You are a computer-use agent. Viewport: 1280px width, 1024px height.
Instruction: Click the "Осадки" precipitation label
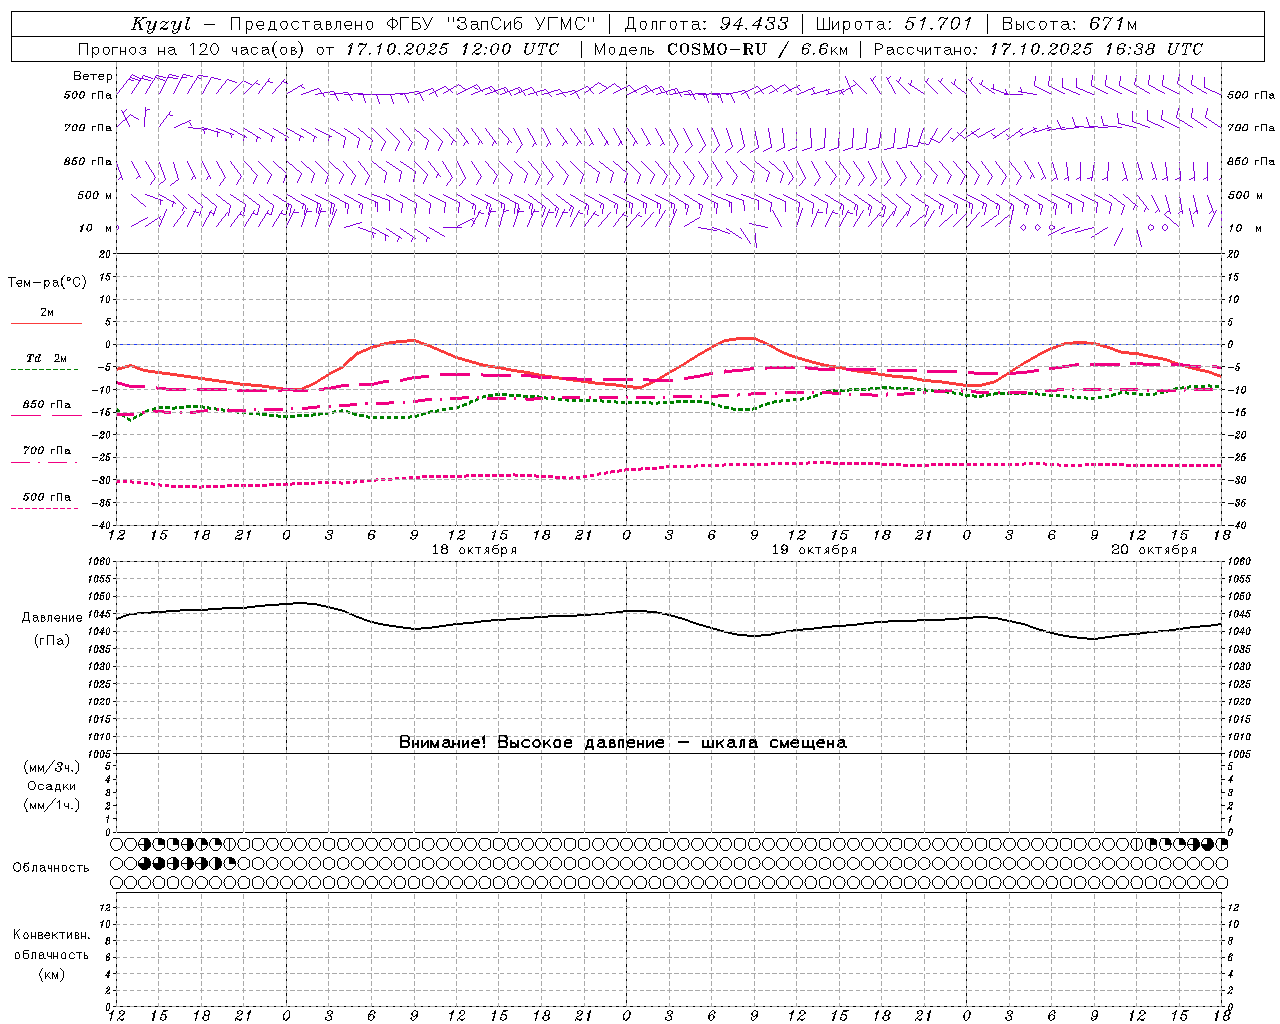coord(52,786)
